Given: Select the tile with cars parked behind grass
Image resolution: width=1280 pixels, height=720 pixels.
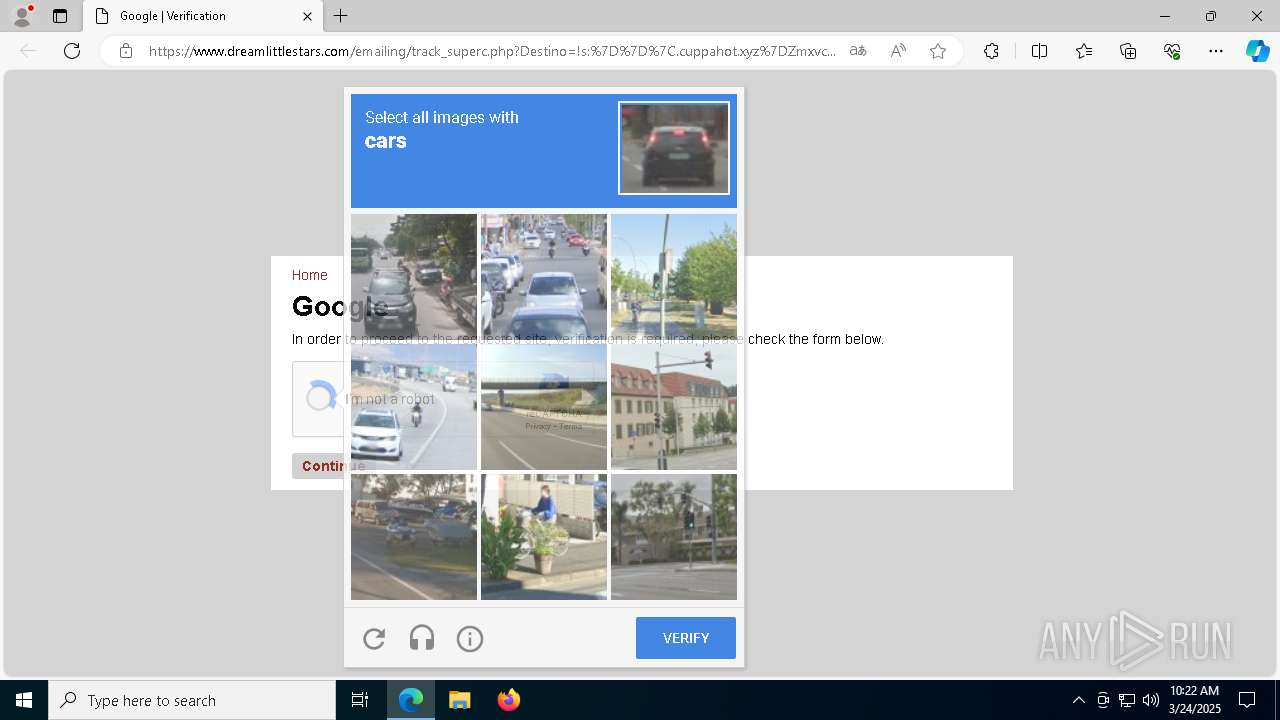Looking at the screenshot, I should [x=414, y=537].
